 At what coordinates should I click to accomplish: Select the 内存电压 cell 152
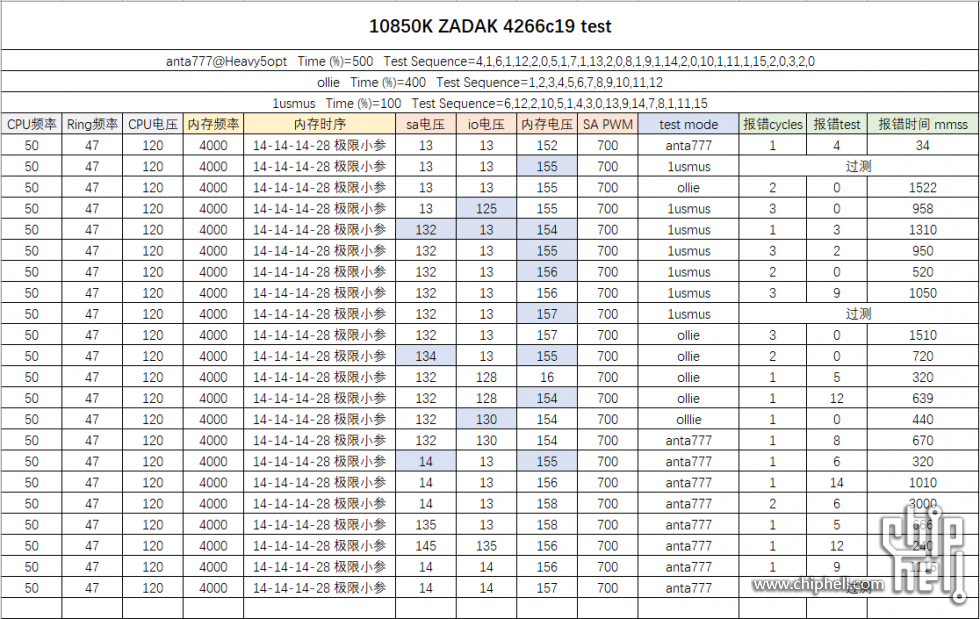547,146
